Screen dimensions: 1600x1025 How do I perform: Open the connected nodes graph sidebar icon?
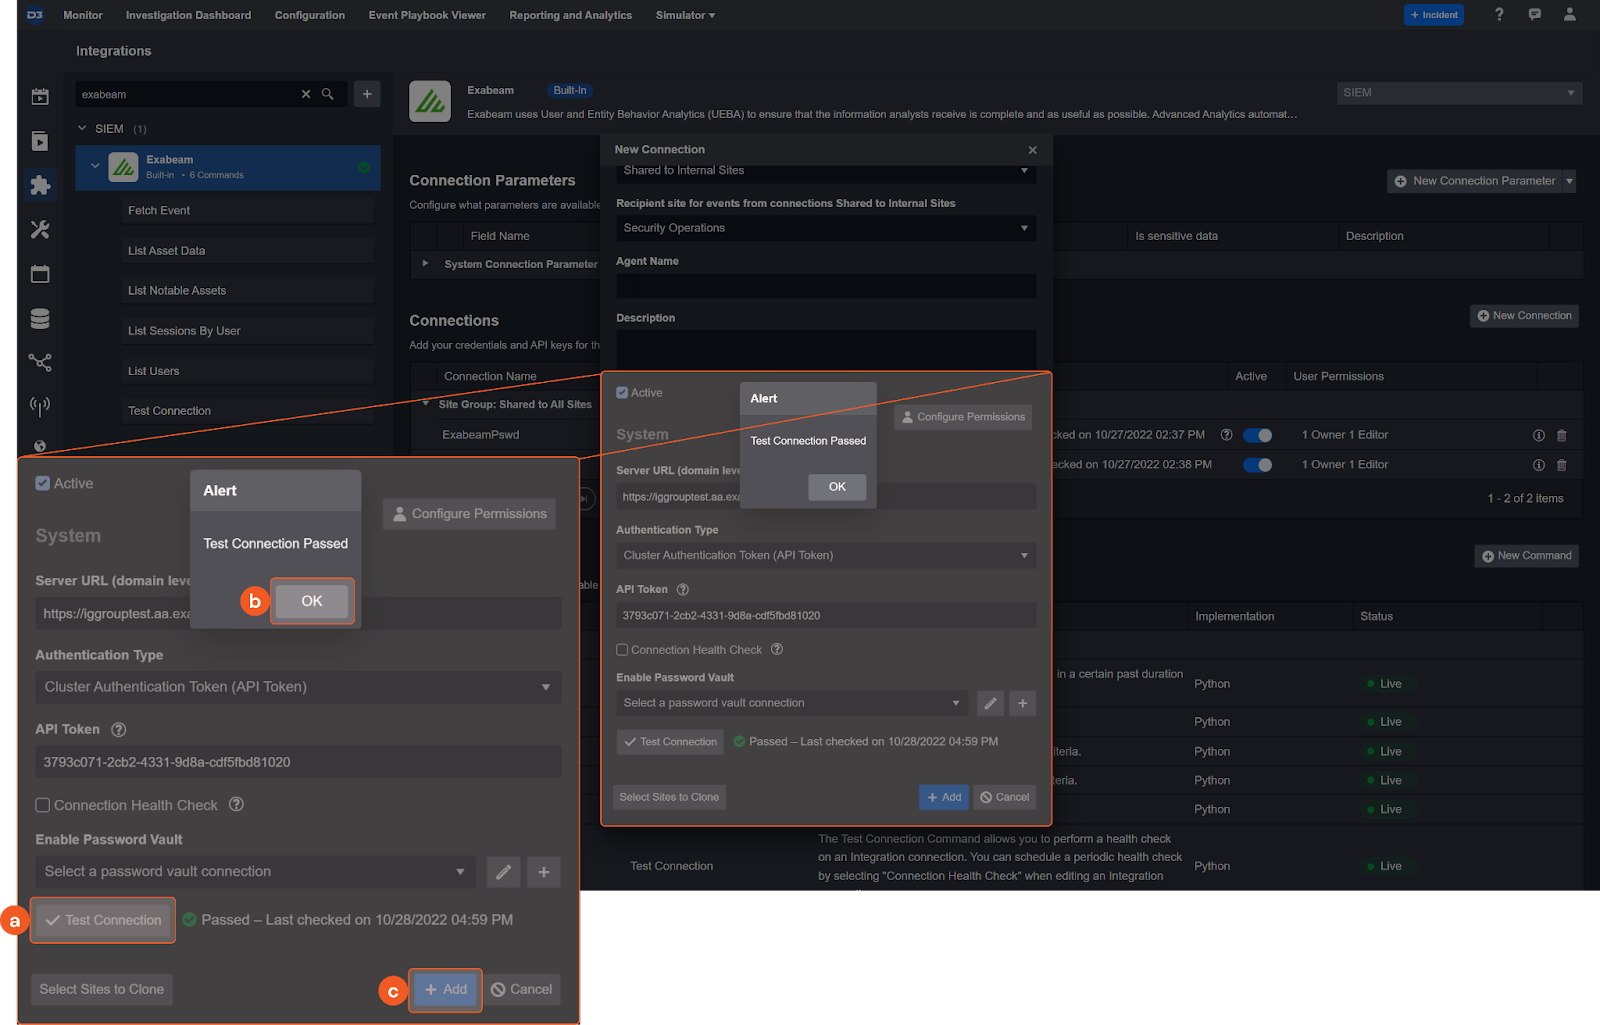tap(40, 362)
